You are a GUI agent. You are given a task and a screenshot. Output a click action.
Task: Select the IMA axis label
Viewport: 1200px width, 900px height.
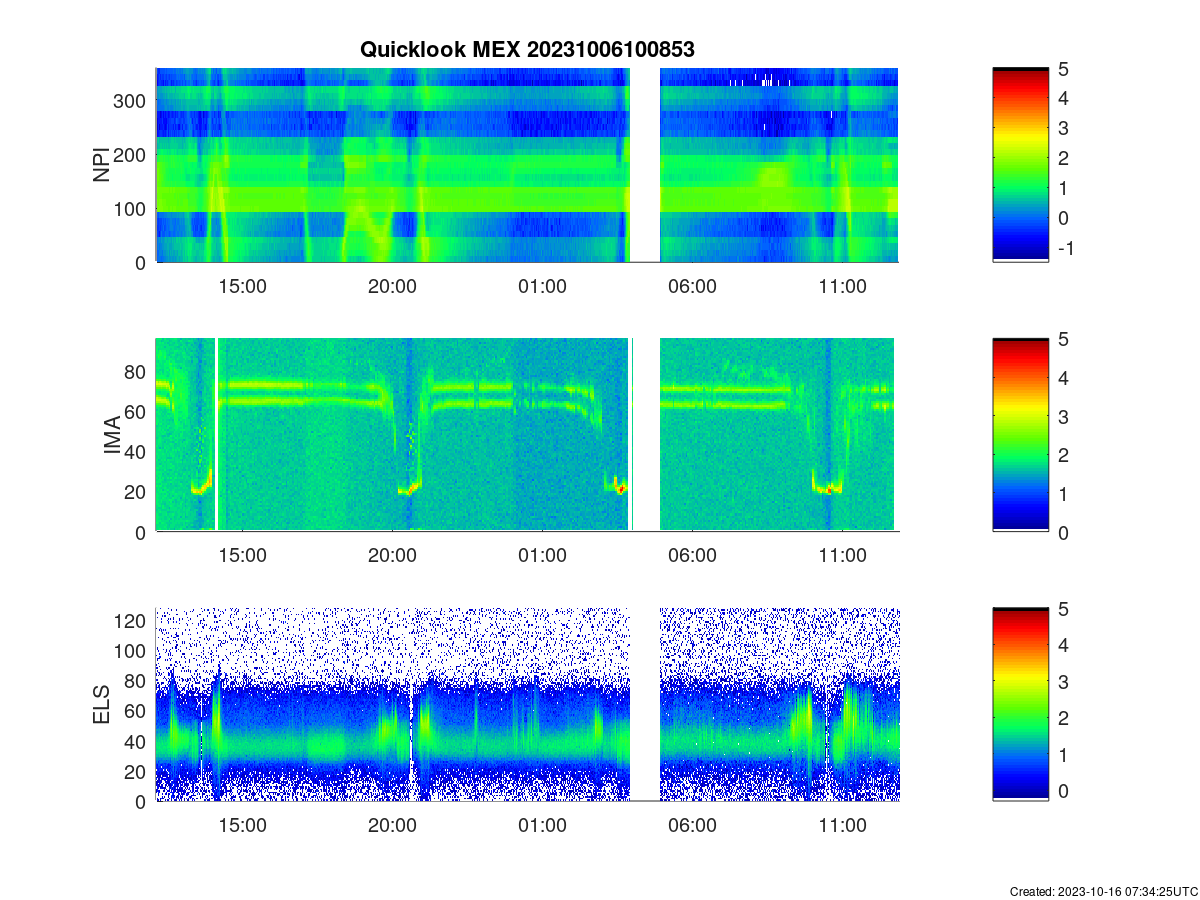112,436
